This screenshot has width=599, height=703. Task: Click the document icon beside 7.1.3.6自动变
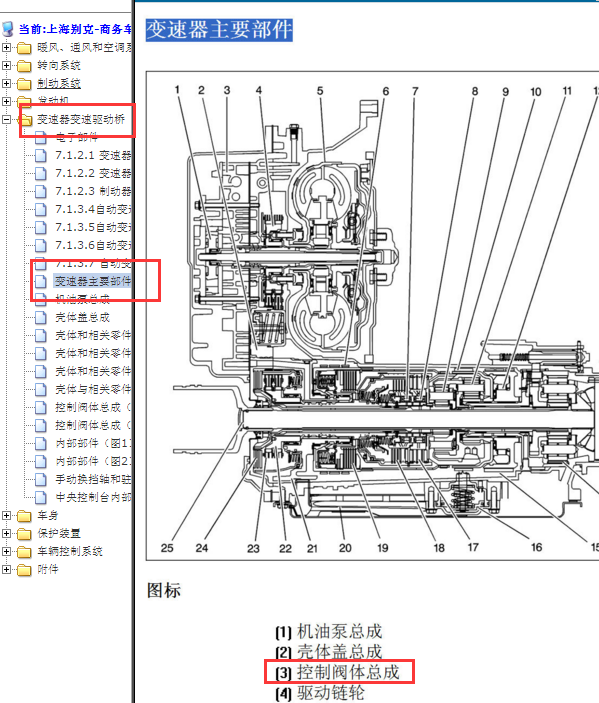[40, 245]
